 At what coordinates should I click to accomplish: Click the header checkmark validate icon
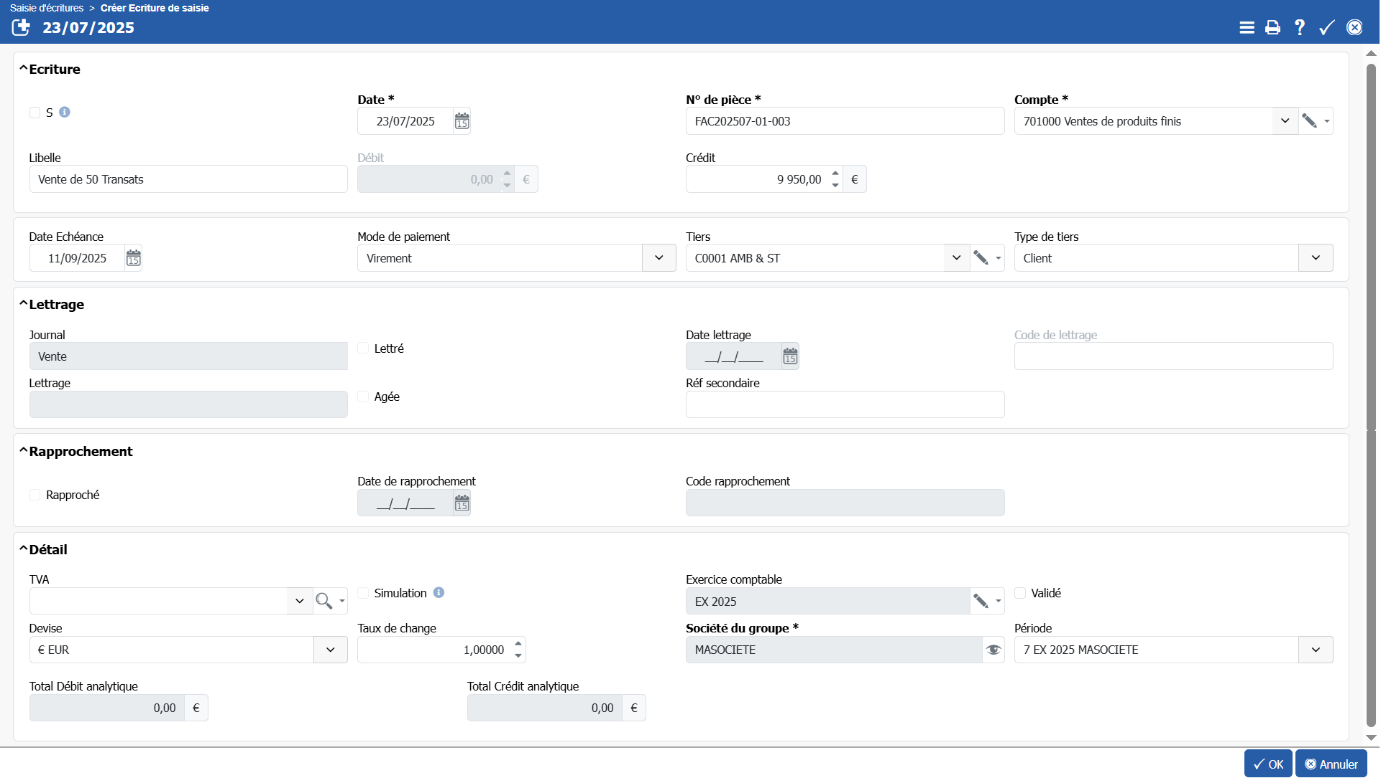click(x=1327, y=28)
